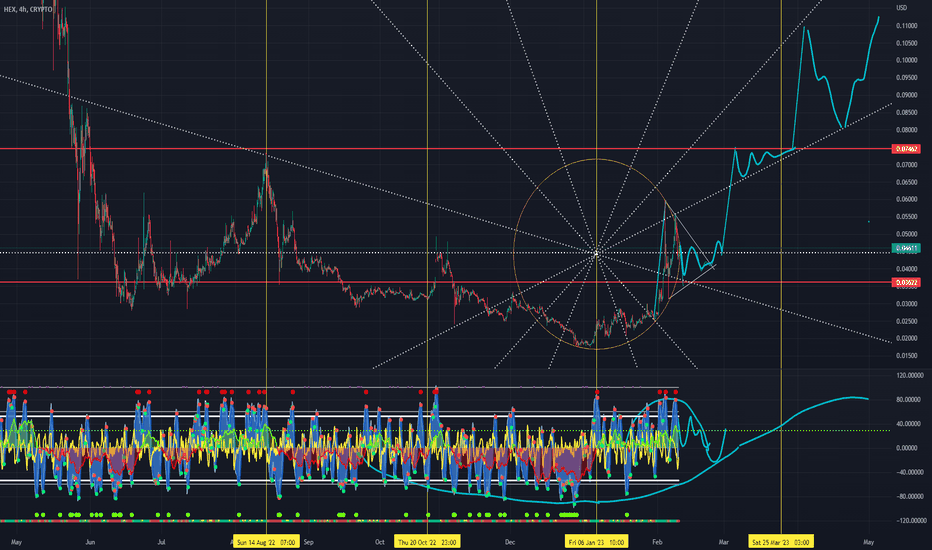Click the 0.10500 price axis value
Viewport: 932px width, 550px height.
pos(906,43)
